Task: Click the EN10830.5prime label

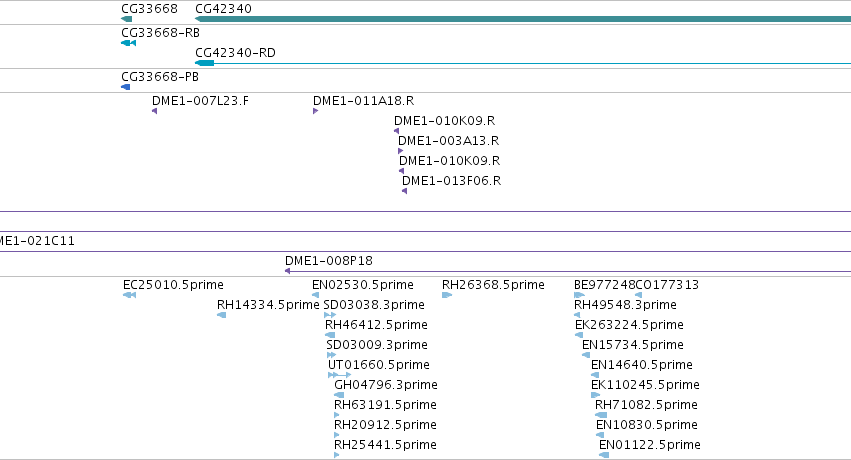Action: 646,425
